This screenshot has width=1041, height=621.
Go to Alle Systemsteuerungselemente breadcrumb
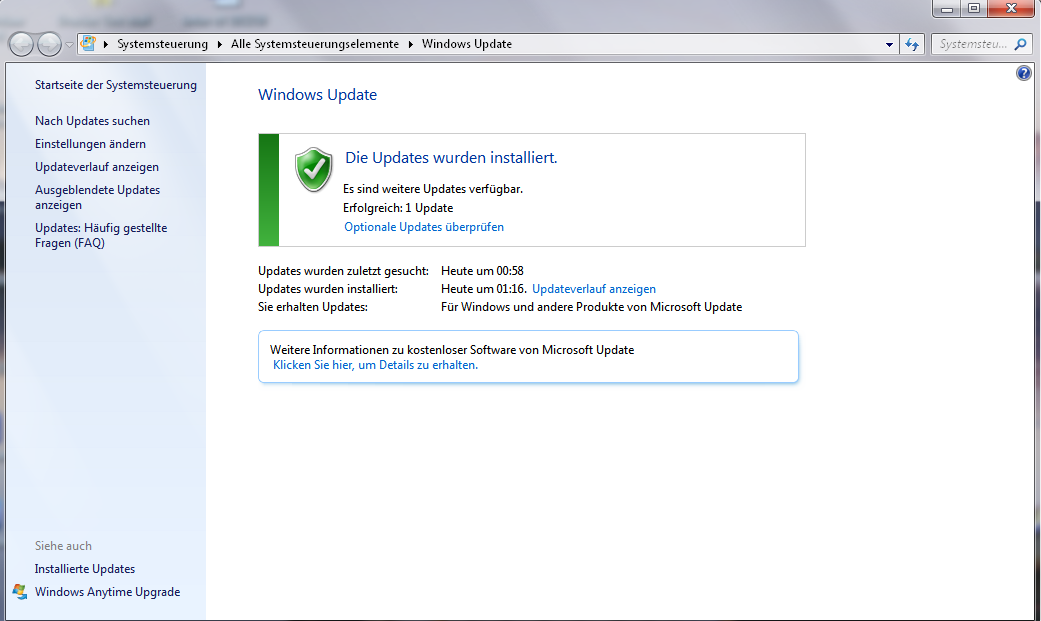tap(315, 44)
